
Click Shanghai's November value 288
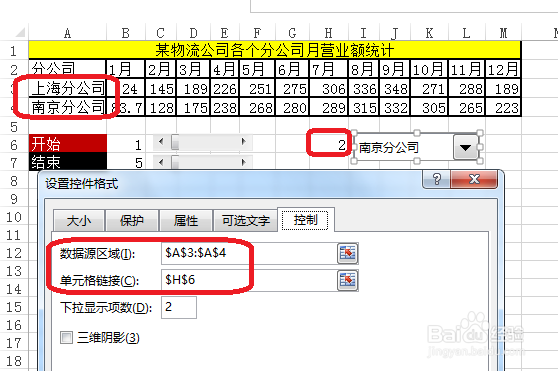pyautogui.click(x=467, y=88)
